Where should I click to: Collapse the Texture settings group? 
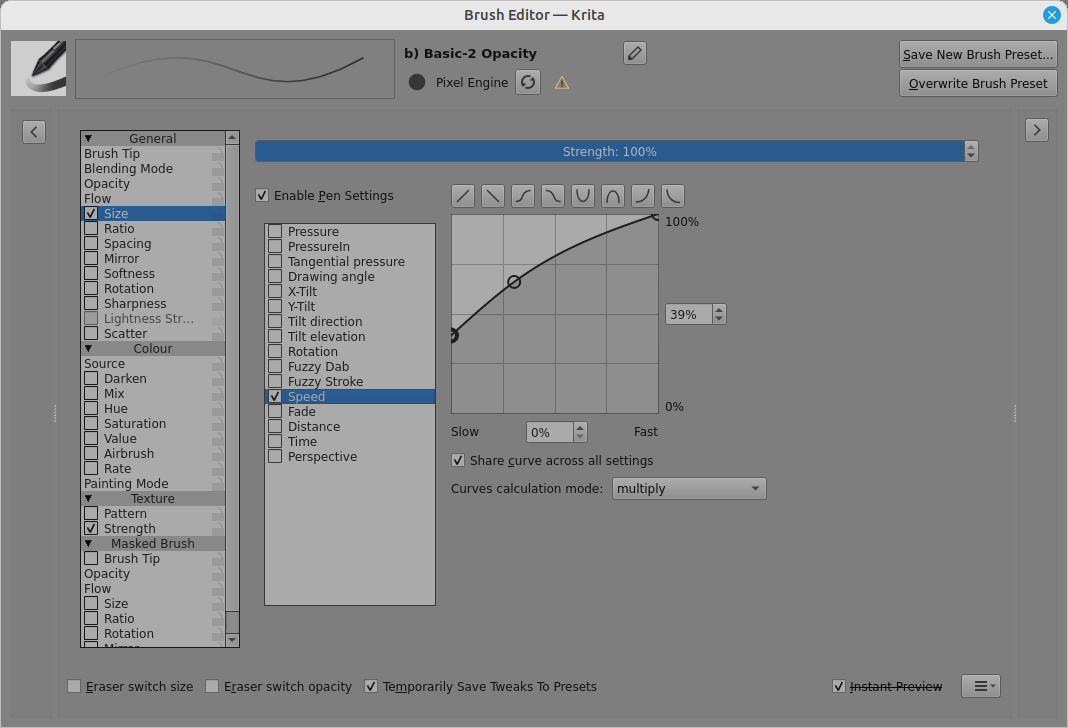coord(88,499)
